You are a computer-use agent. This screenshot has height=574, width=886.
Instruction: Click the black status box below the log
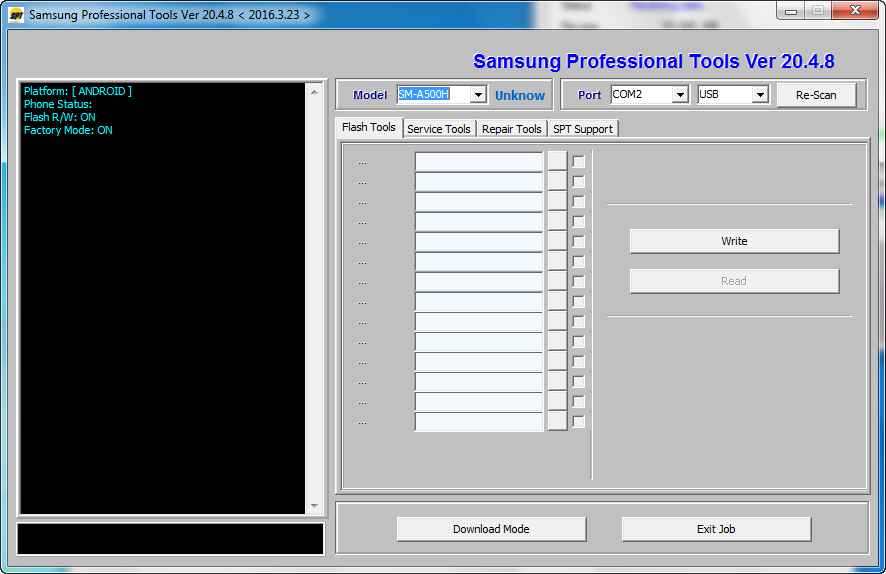[x=171, y=539]
